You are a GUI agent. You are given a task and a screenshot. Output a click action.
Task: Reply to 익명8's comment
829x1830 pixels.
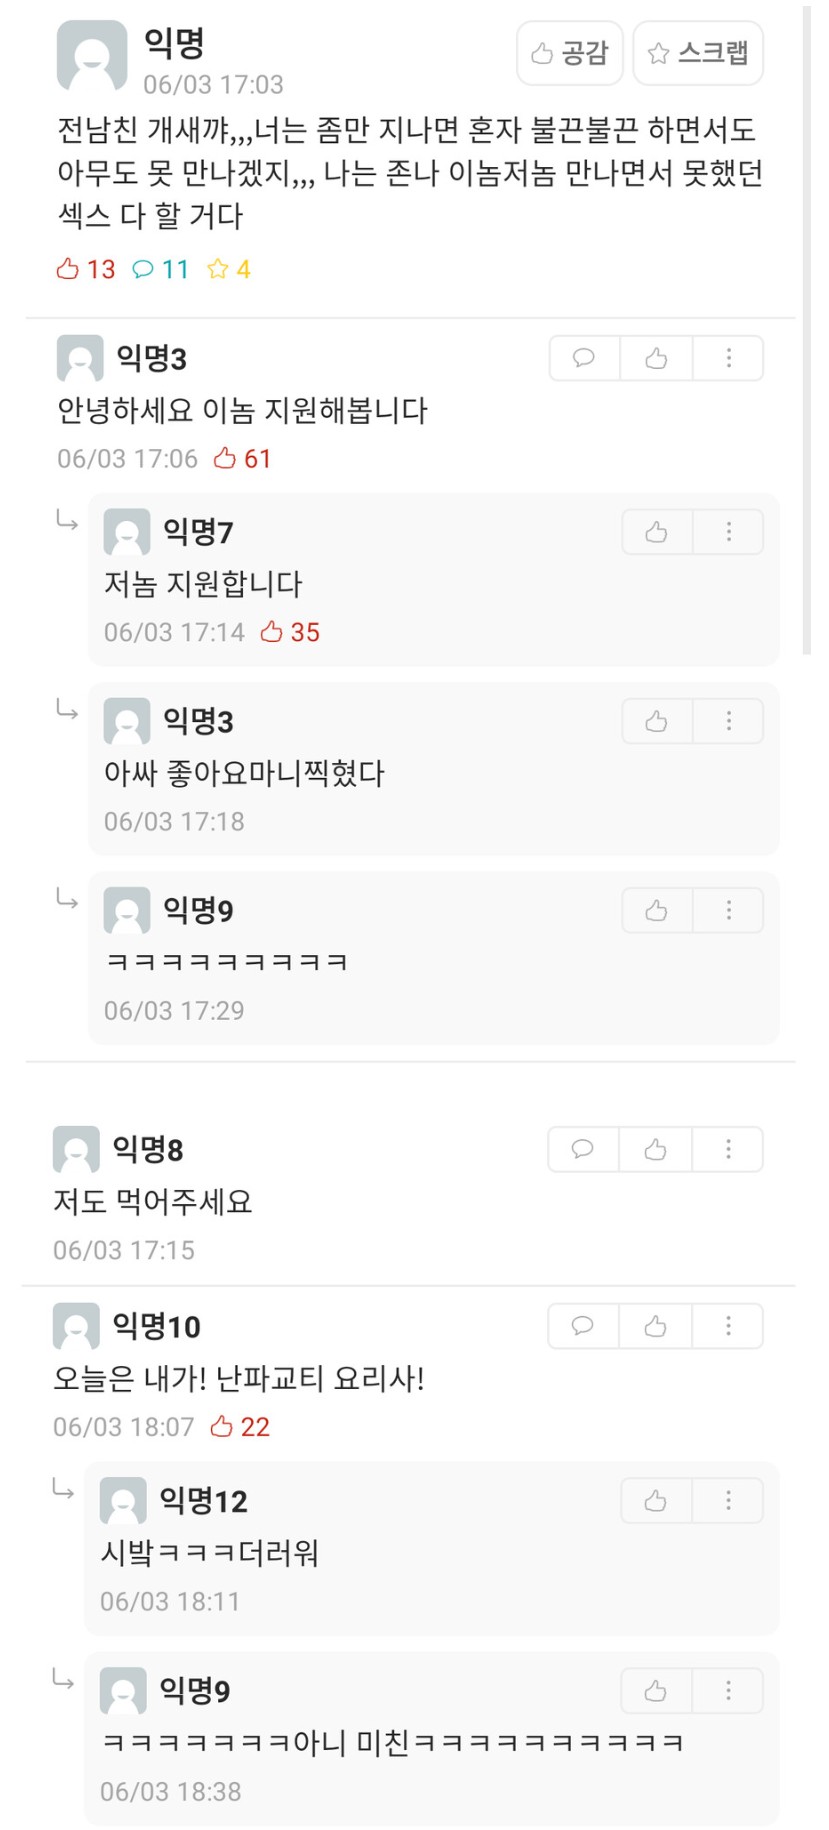583,1149
